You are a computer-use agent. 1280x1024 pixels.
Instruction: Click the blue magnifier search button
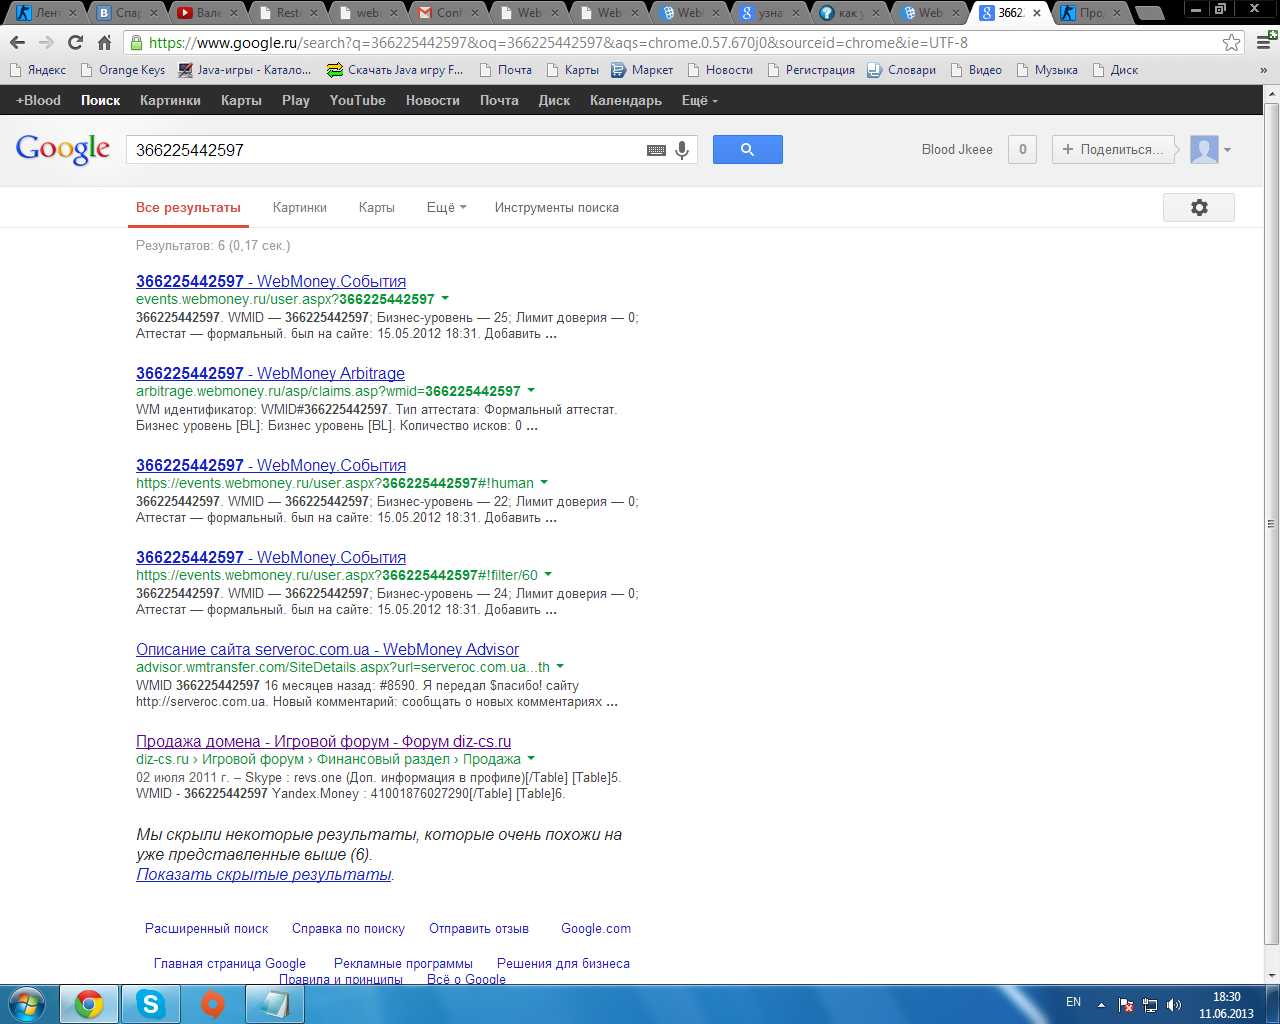[747, 150]
